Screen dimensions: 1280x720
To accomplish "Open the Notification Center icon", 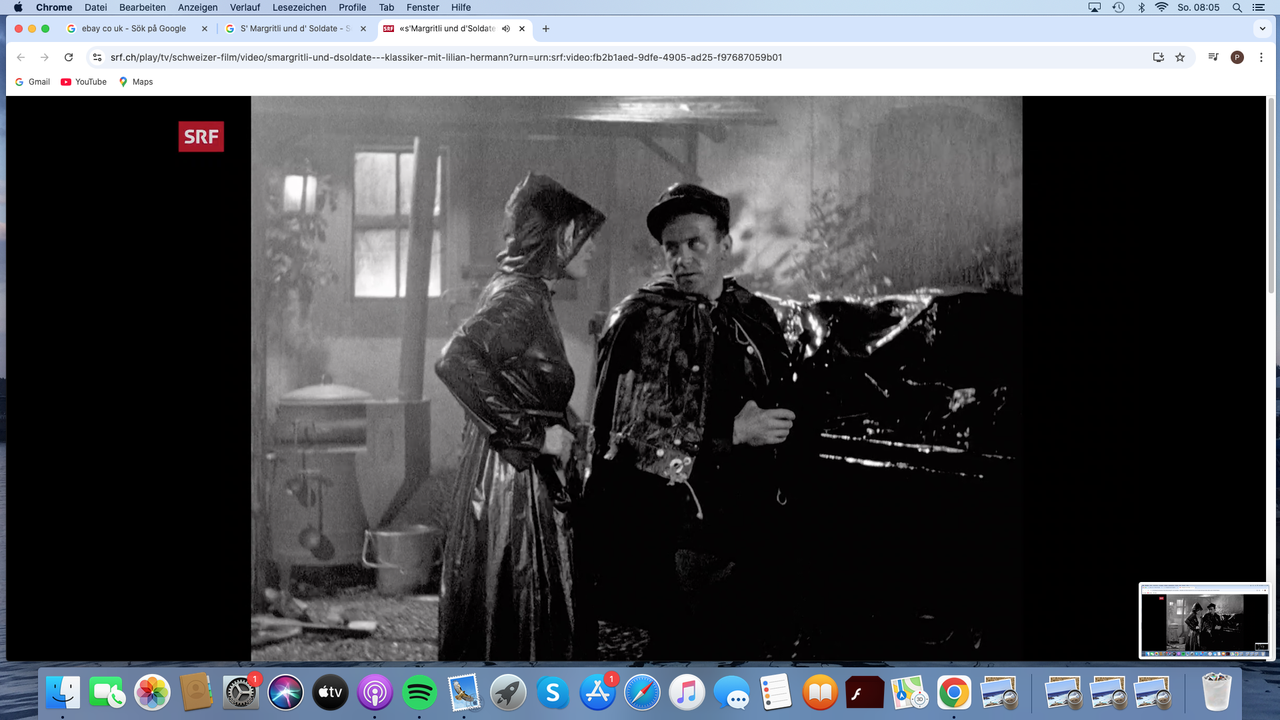I will tap(1259, 7).
